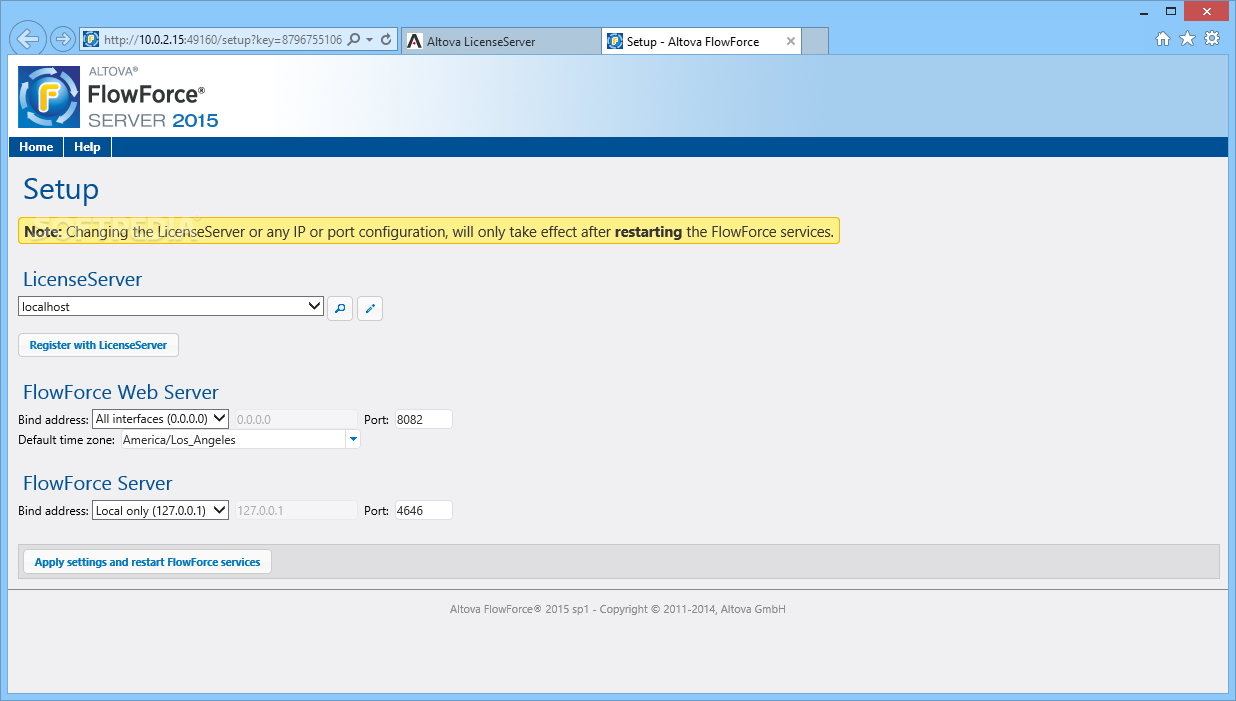Open a new blank browser tab
This screenshot has width=1236, height=701.
[815, 41]
